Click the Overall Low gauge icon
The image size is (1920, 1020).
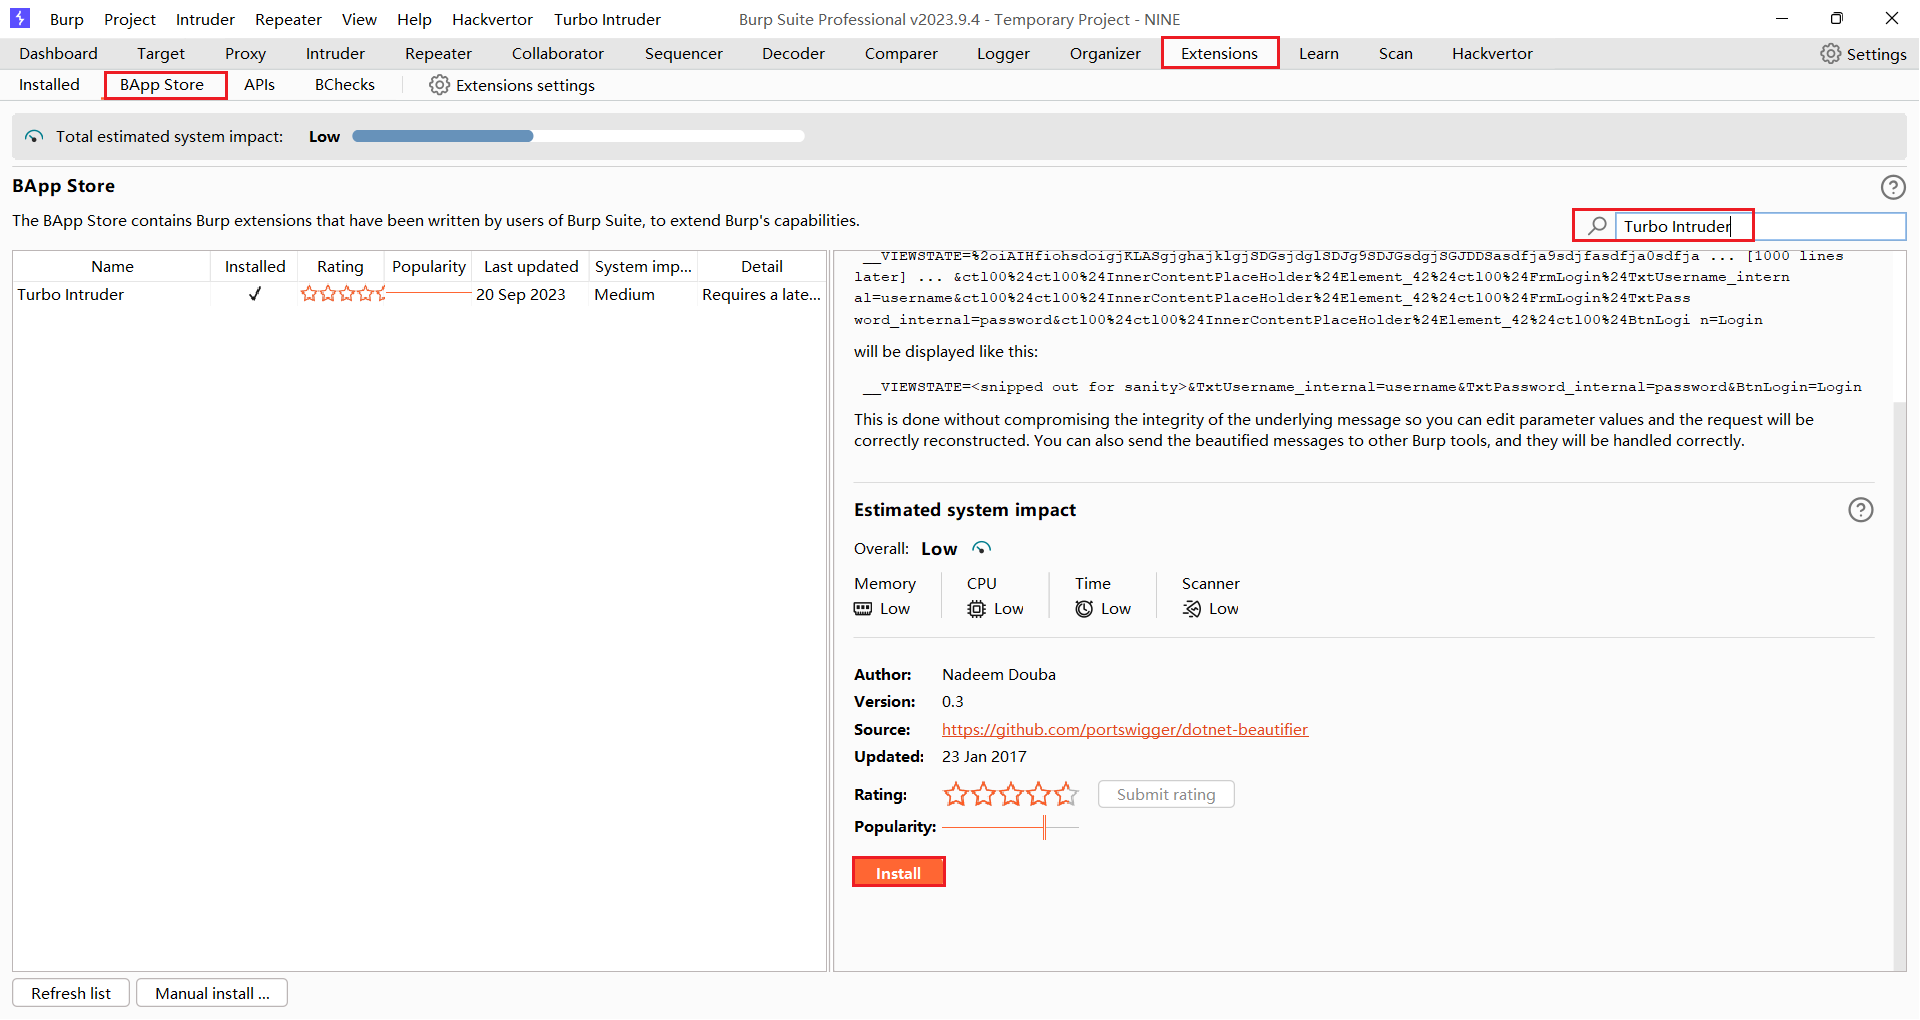[x=982, y=548]
